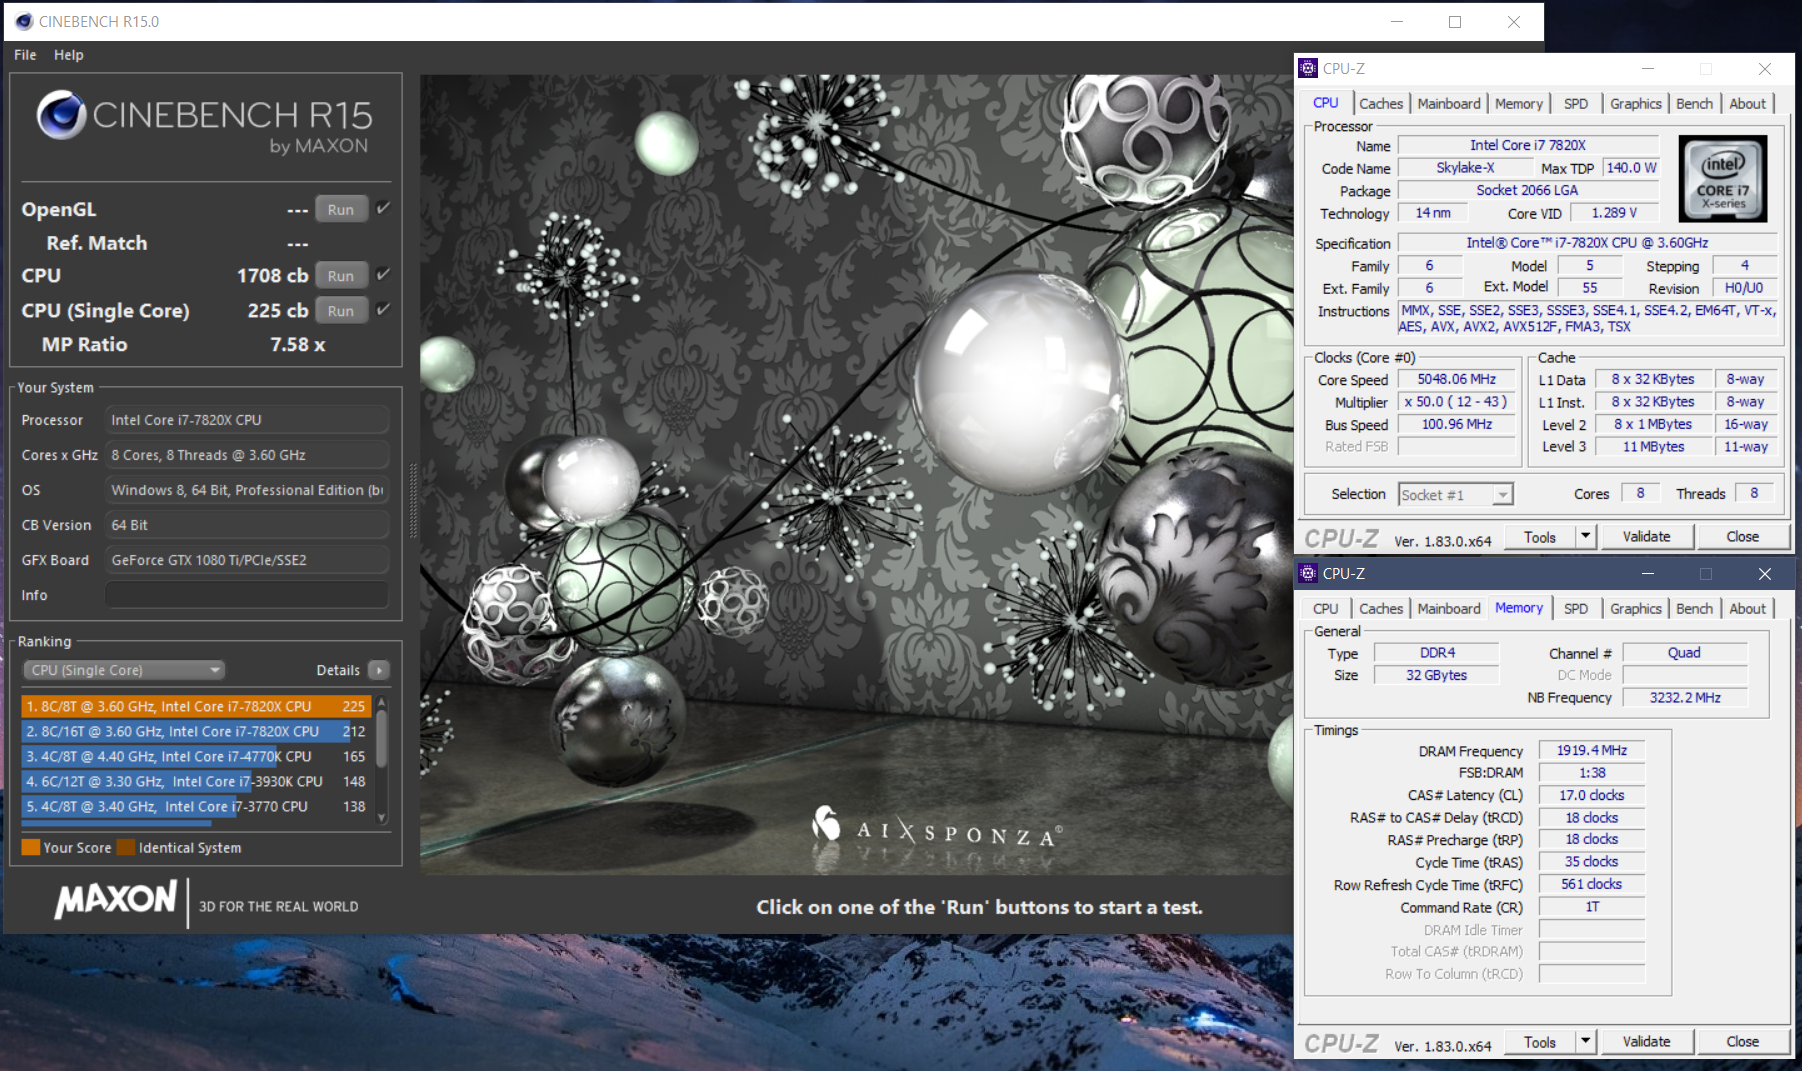Open Bench tab in lower CPU-Z window

[1695, 608]
